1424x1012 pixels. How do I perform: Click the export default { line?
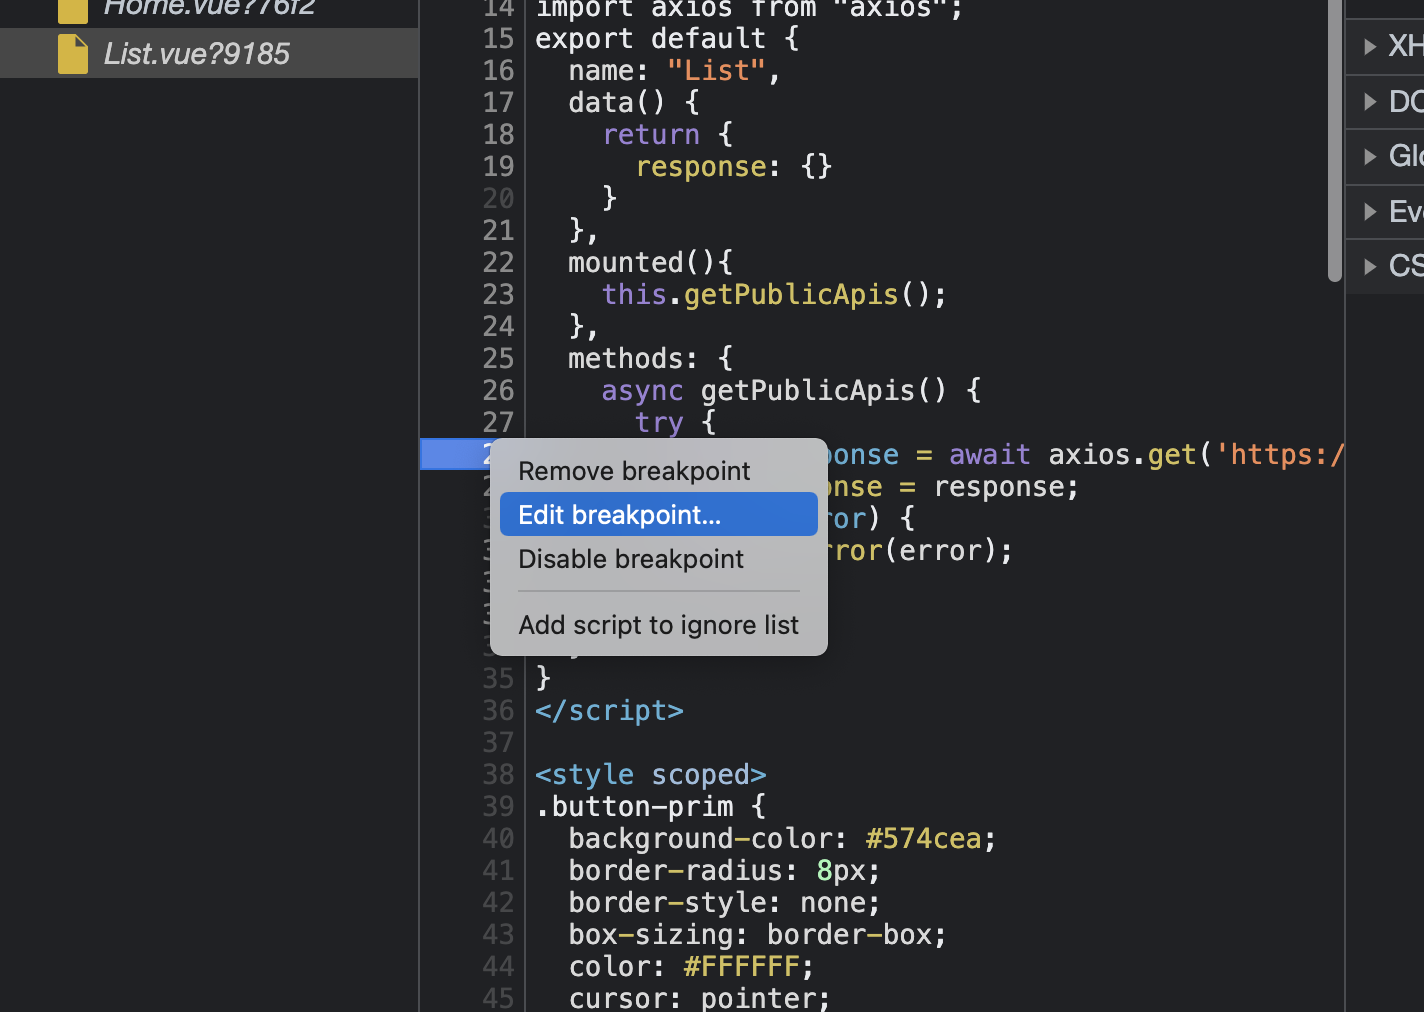[667, 38]
